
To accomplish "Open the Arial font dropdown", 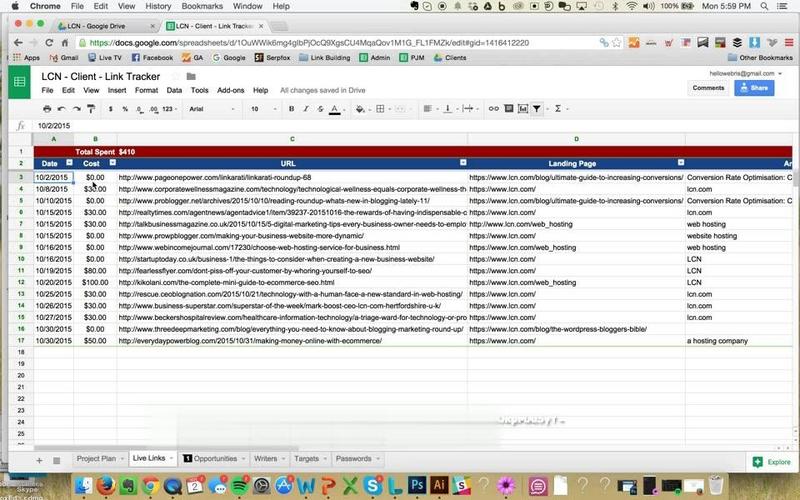I will pos(212,109).
